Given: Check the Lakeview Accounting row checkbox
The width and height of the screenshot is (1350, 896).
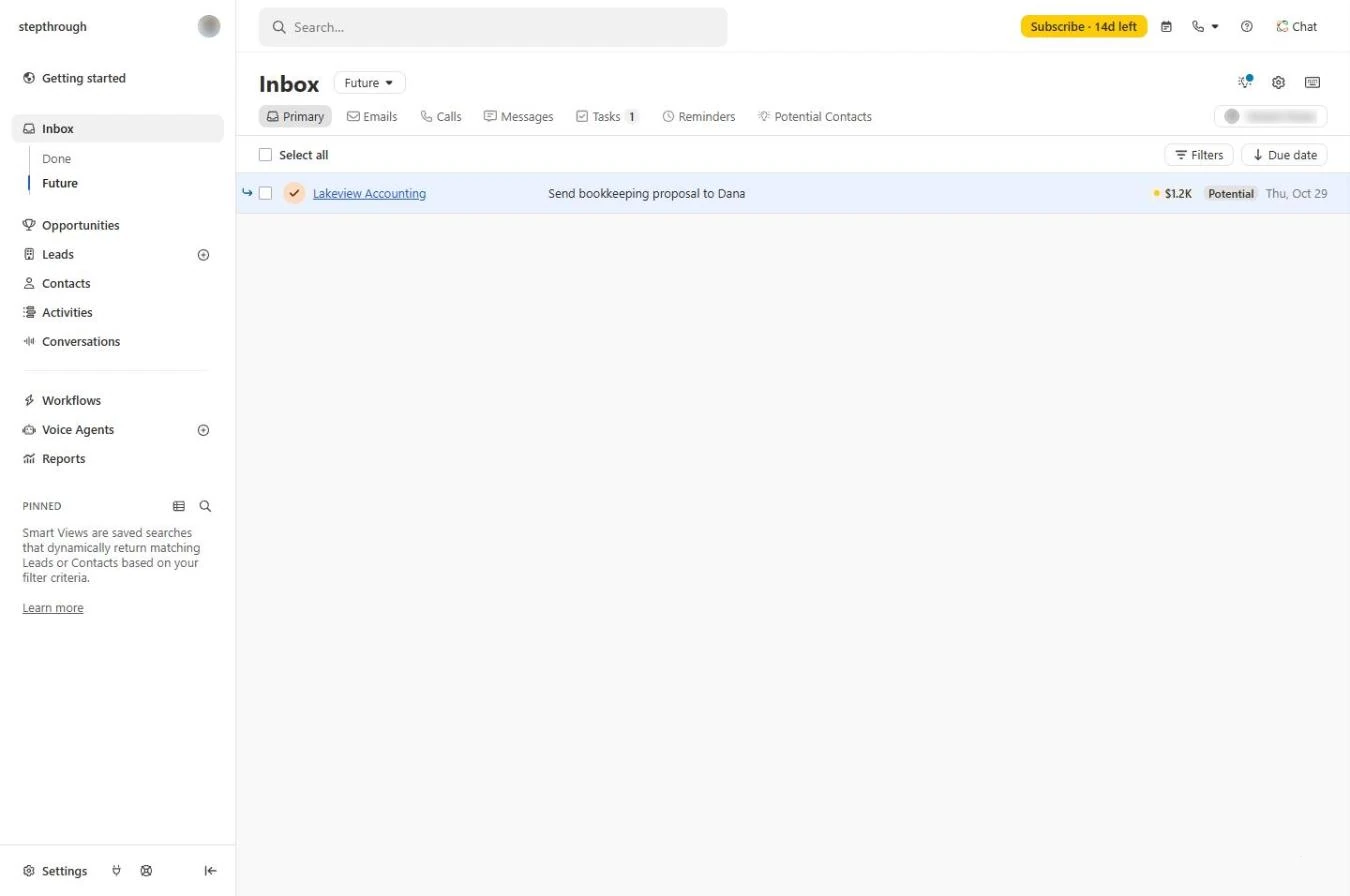Looking at the screenshot, I should click(265, 193).
